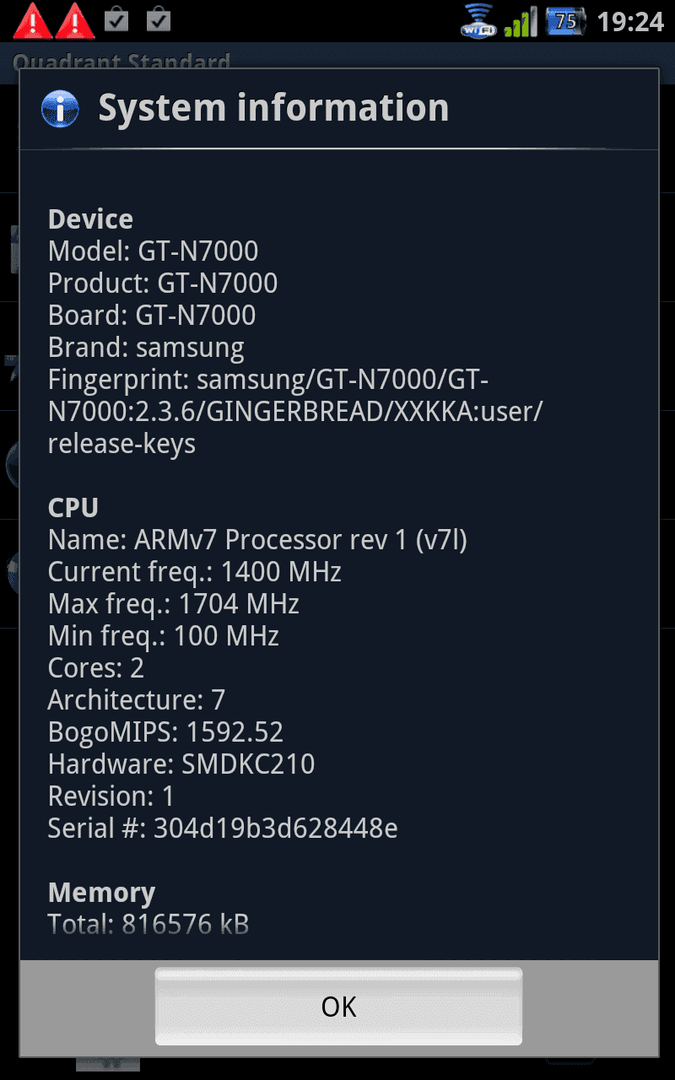Tap the Device section heading

pyautogui.click(x=90, y=219)
